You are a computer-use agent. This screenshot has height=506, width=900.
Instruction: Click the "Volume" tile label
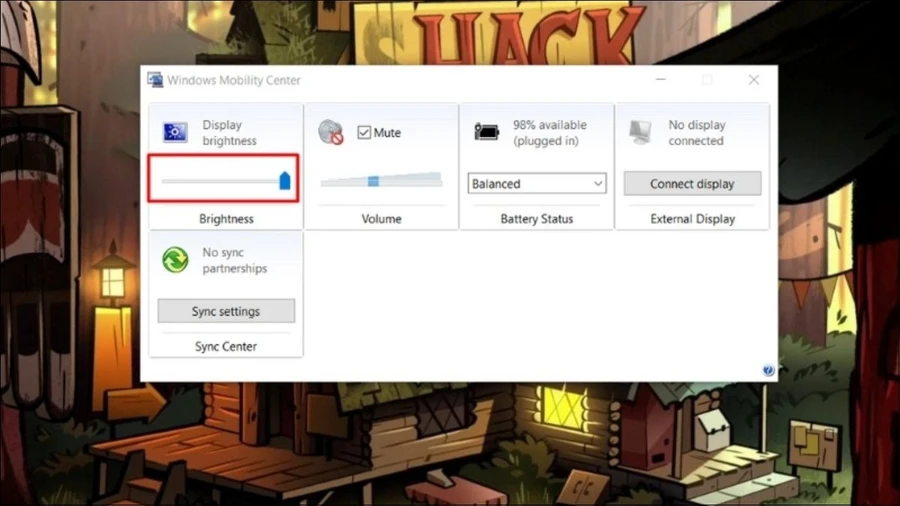click(x=381, y=219)
